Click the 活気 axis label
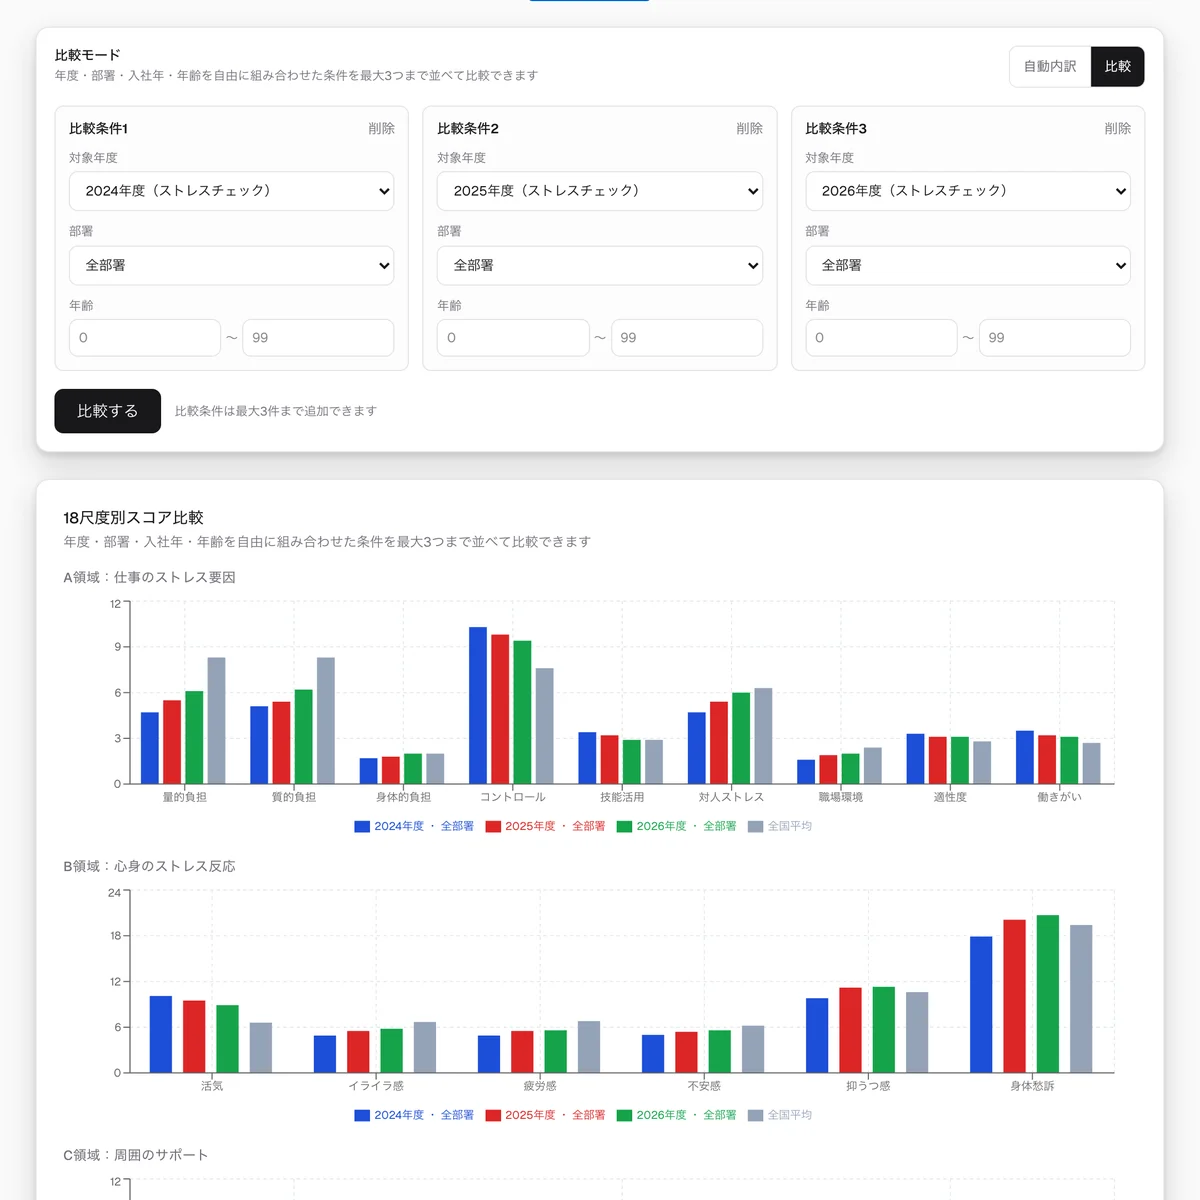Image resolution: width=1200 pixels, height=1200 pixels. coord(212,1087)
